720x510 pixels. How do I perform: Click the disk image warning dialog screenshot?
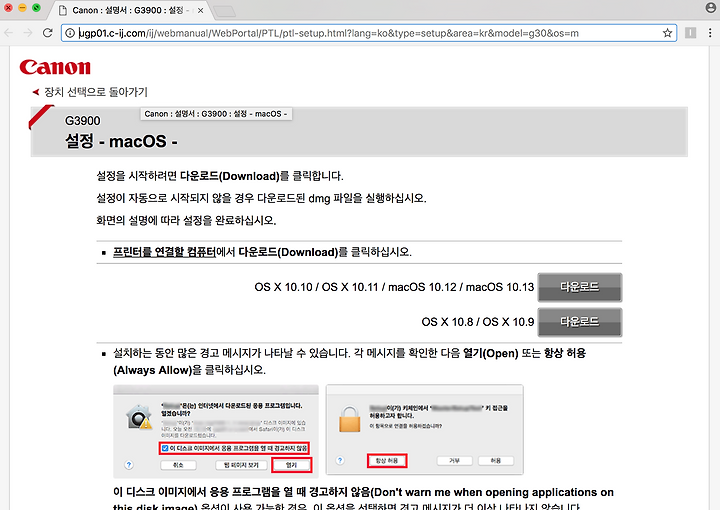click(x=216, y=432)
